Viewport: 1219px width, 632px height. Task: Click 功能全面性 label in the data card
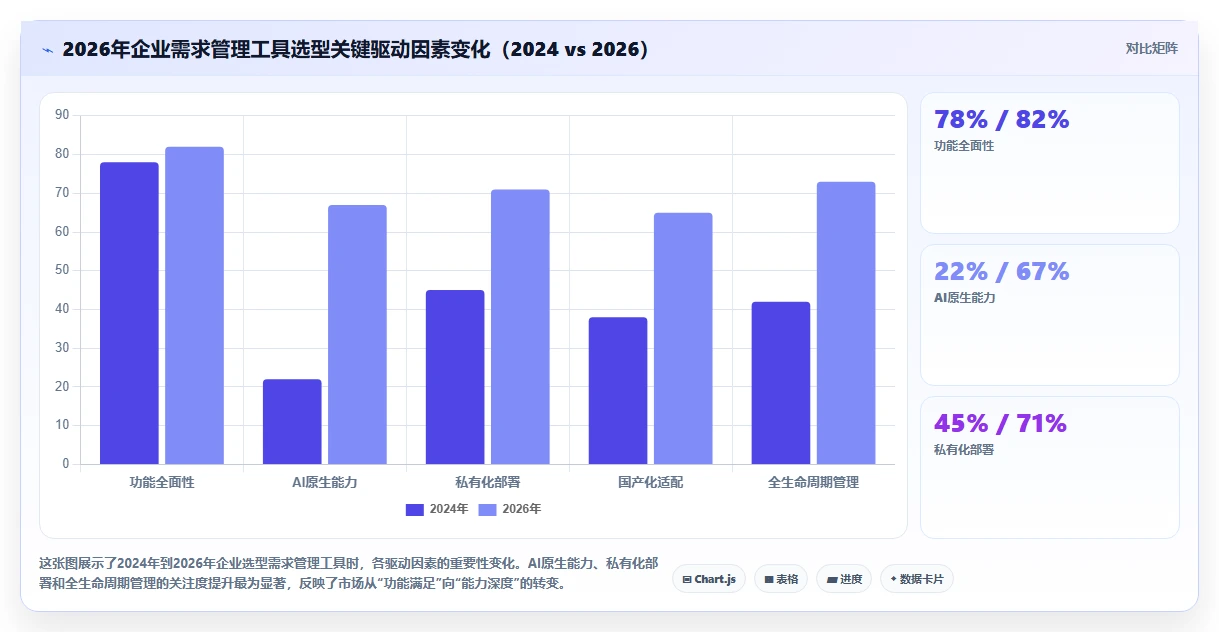964,146
